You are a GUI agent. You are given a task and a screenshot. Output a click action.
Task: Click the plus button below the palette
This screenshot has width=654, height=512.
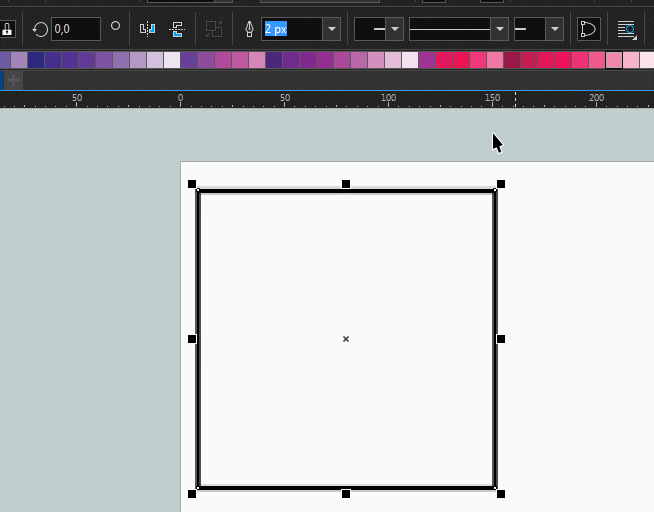(13, 79)
